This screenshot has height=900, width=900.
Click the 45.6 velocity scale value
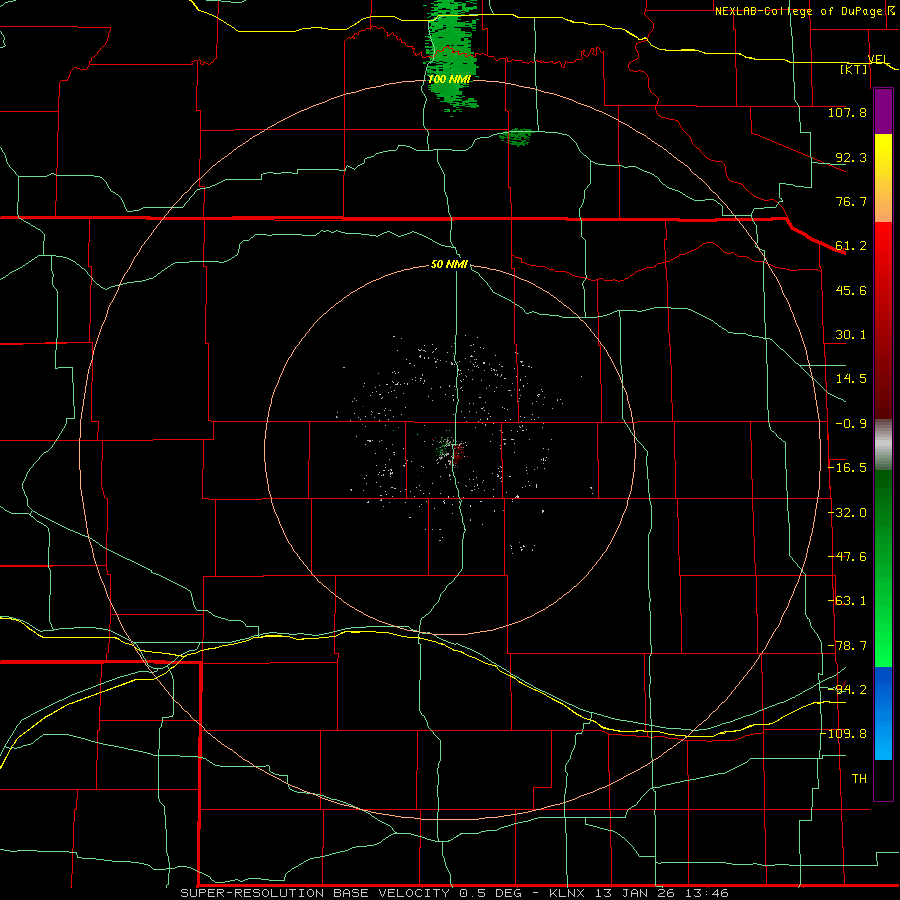pos(851,290)
